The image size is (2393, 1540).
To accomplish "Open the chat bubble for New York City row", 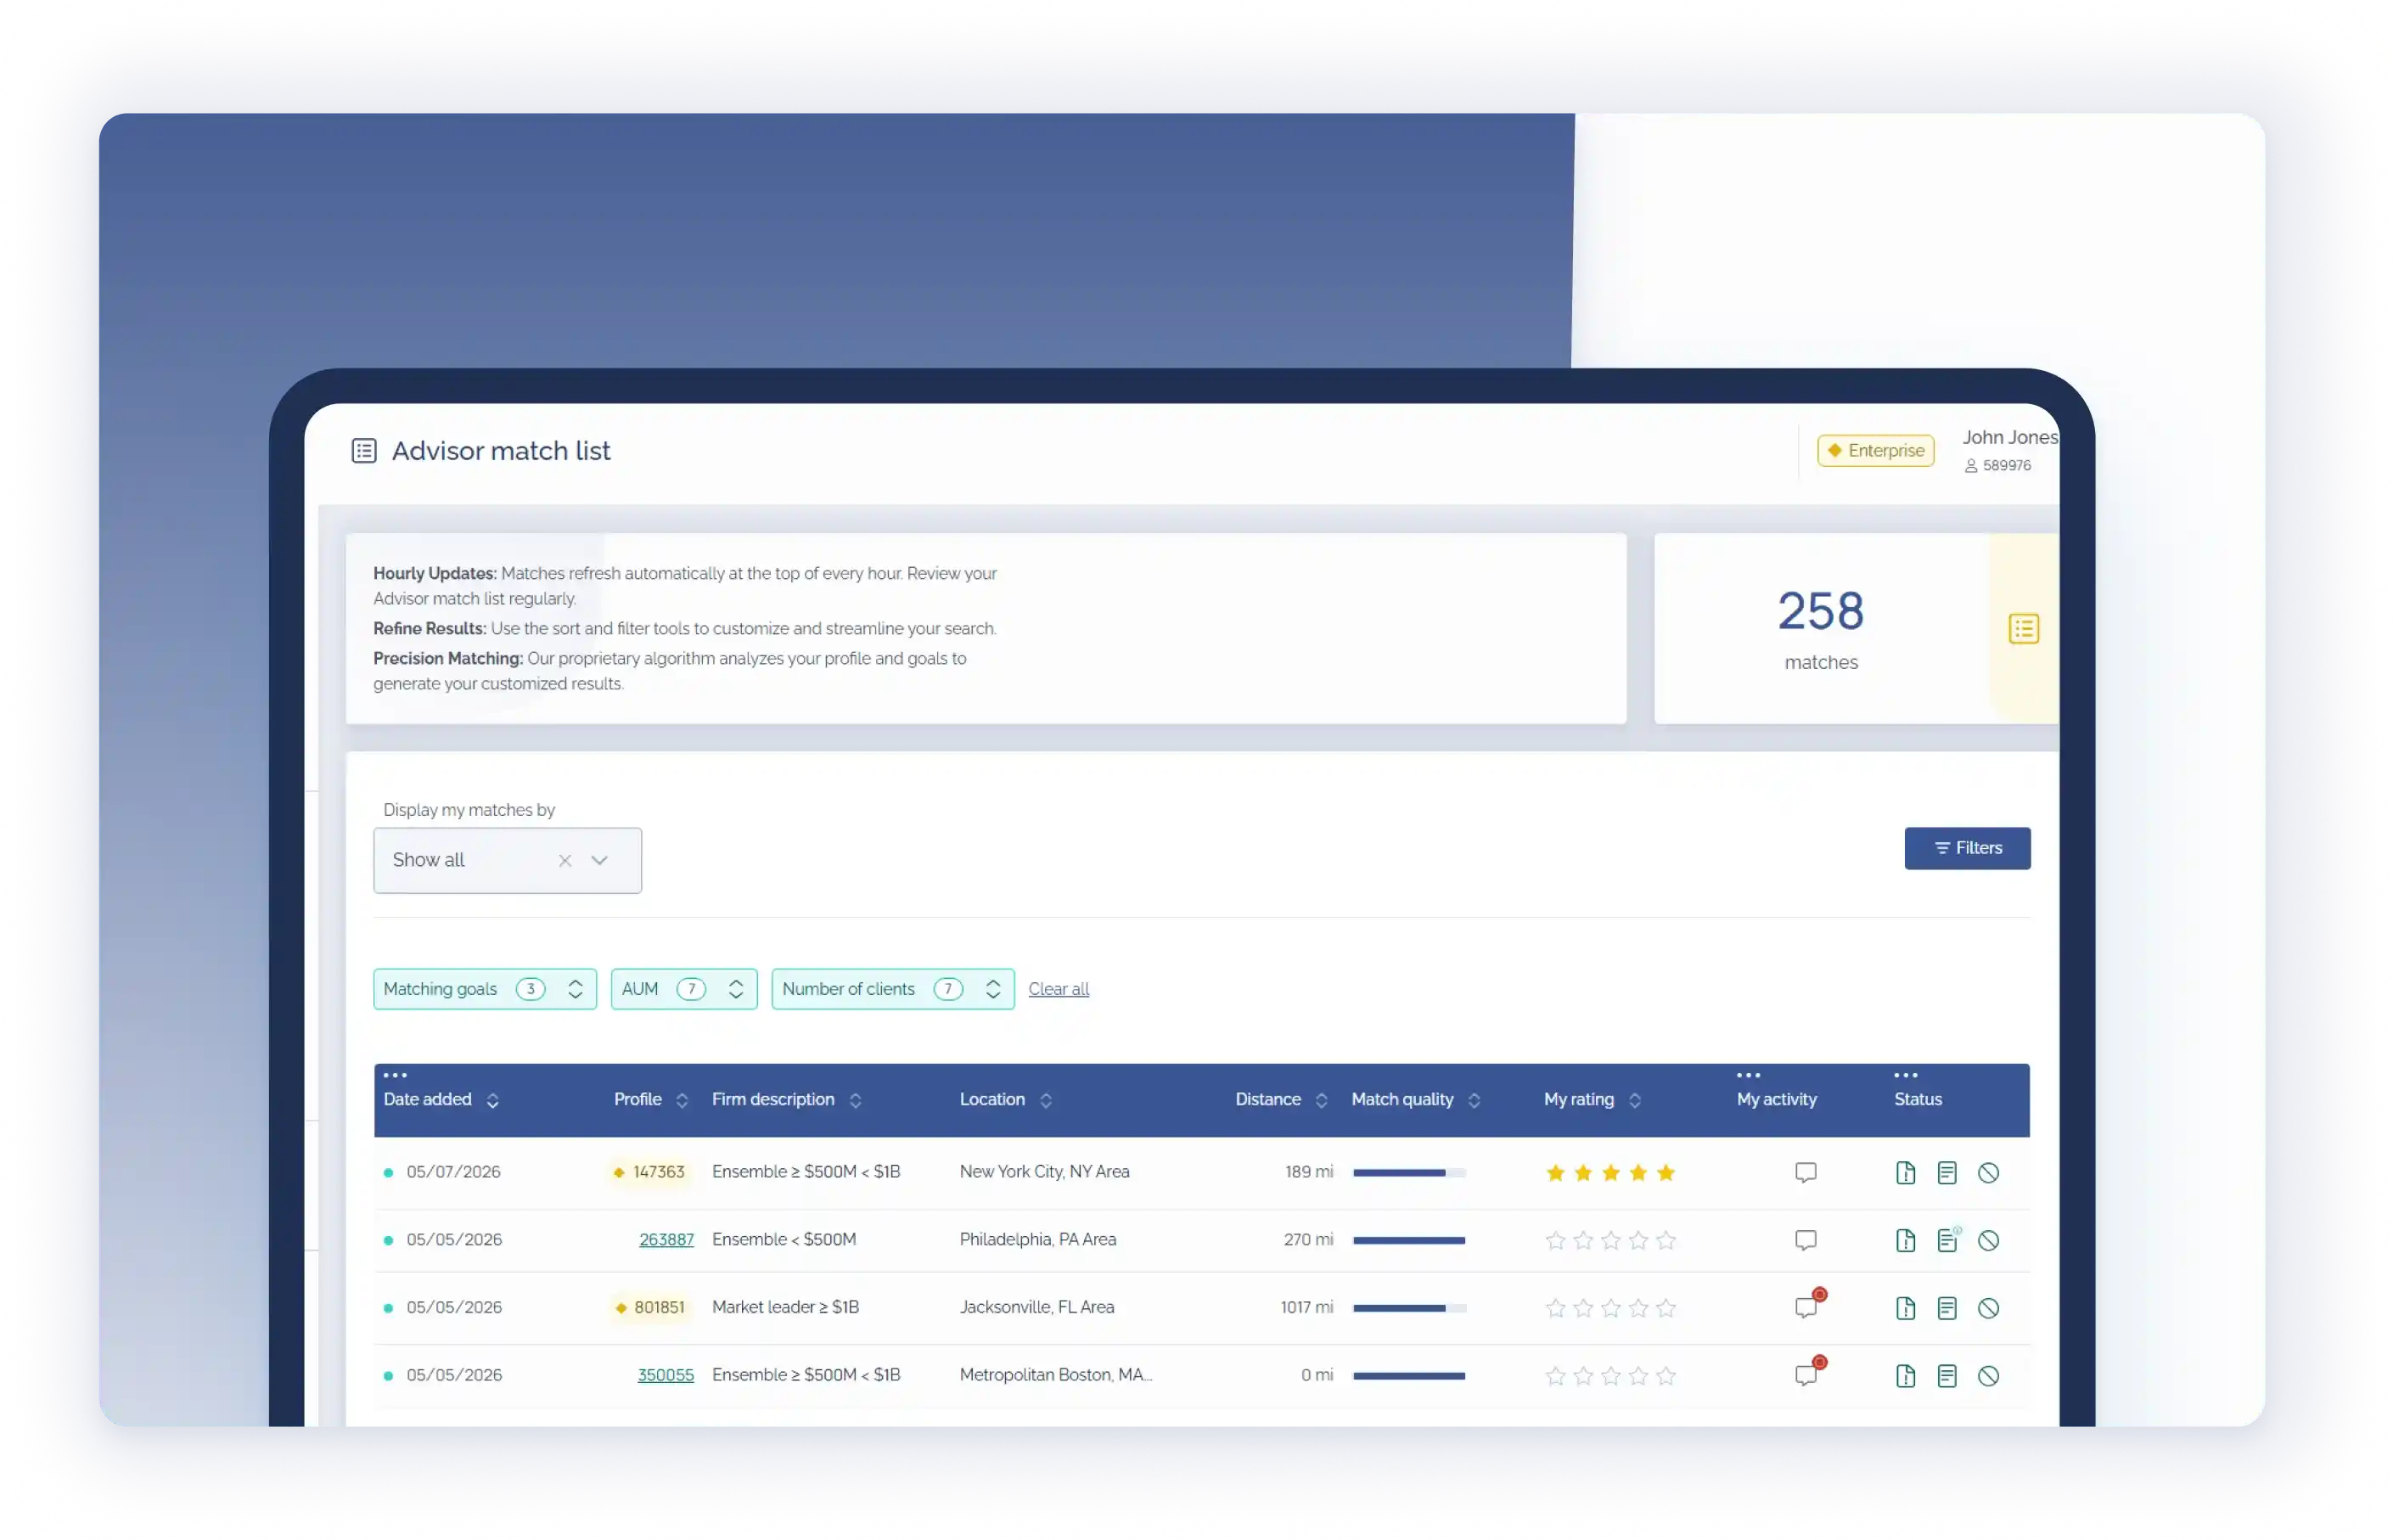I will click(1805, 1172).
